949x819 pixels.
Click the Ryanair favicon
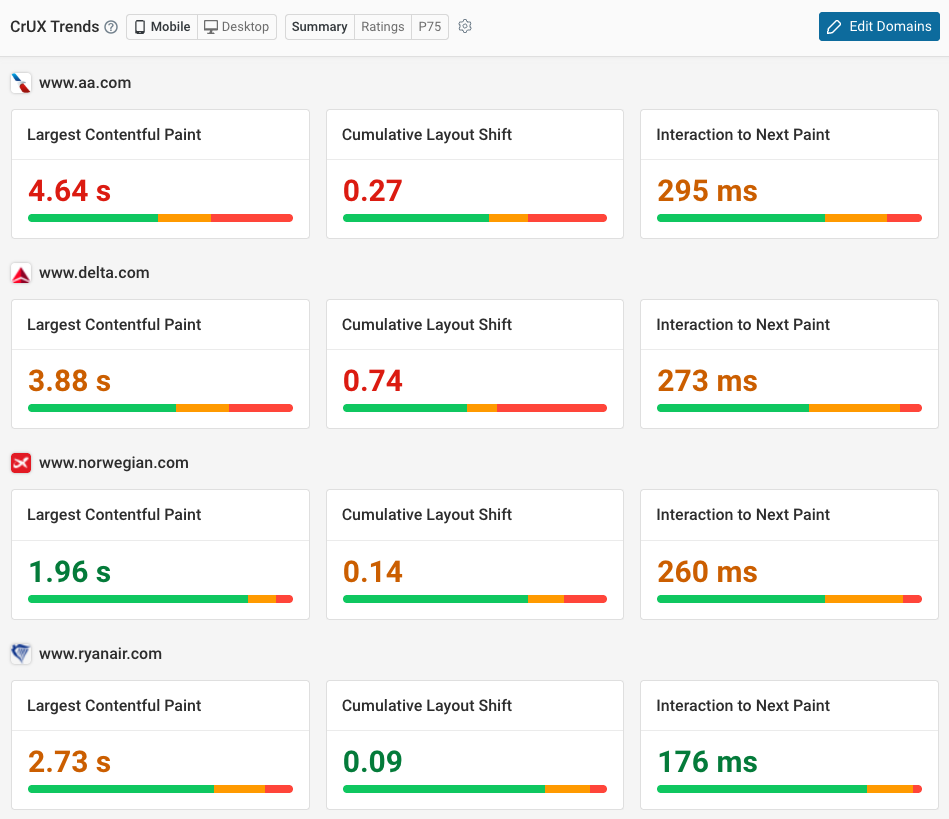(20, 654)
